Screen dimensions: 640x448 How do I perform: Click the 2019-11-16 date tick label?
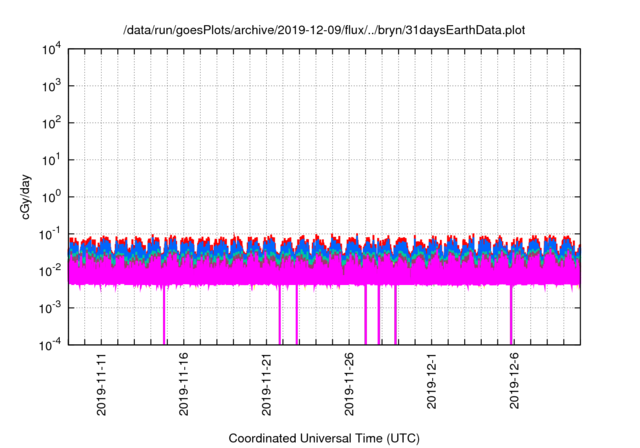coord(184,384)
